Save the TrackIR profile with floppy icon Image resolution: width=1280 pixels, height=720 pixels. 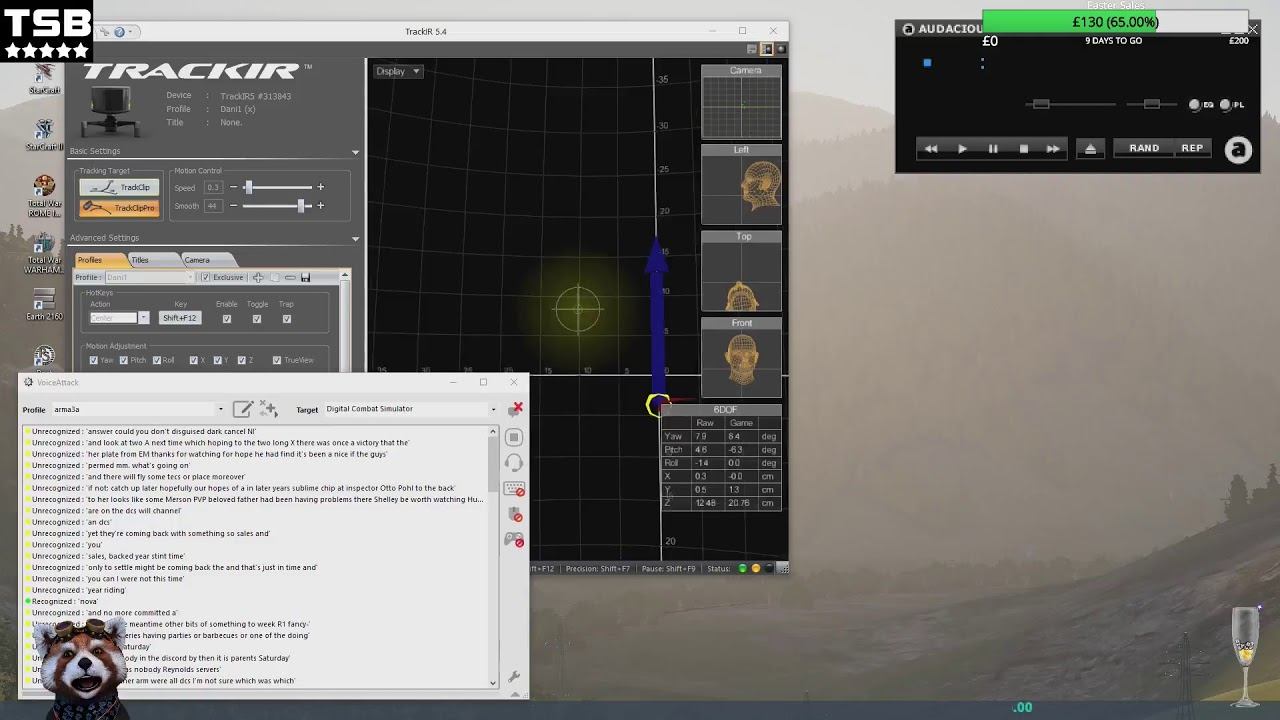tap(305, 277)
